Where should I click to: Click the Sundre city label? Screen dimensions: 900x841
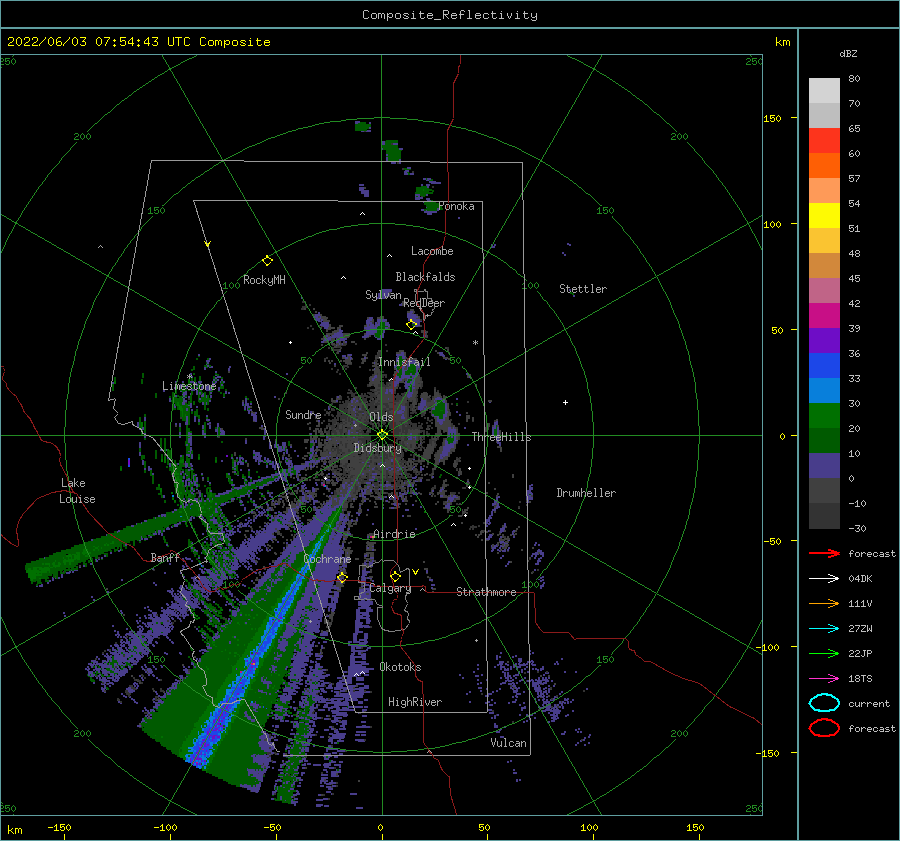click(x=303, y=414)
